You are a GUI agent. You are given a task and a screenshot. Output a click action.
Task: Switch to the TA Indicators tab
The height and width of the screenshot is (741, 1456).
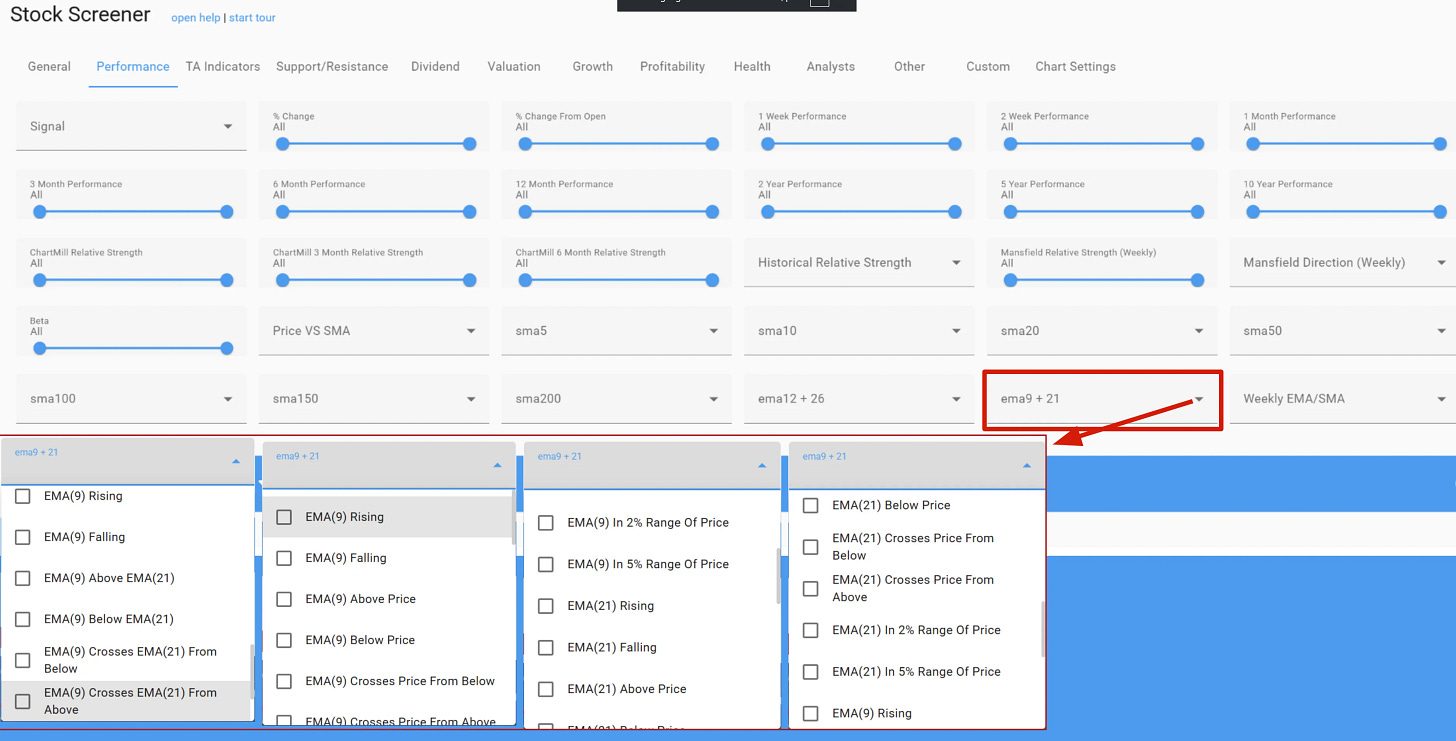point(223,67)
